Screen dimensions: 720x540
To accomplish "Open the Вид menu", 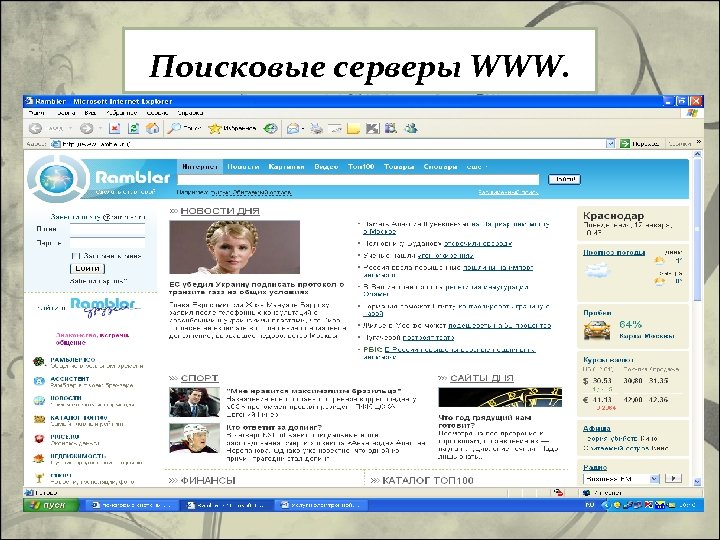I will pyautogui.click(x=90, y=113).
